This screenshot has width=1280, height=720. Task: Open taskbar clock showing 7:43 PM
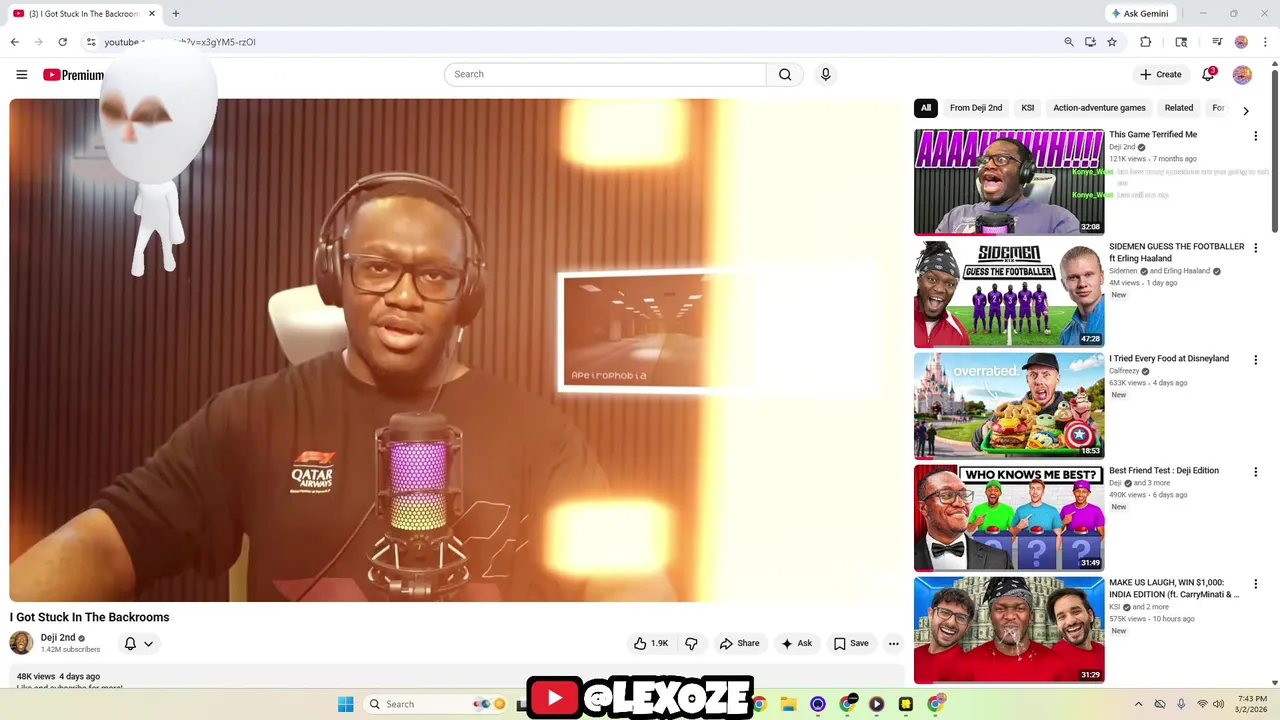click(1252, 704)
